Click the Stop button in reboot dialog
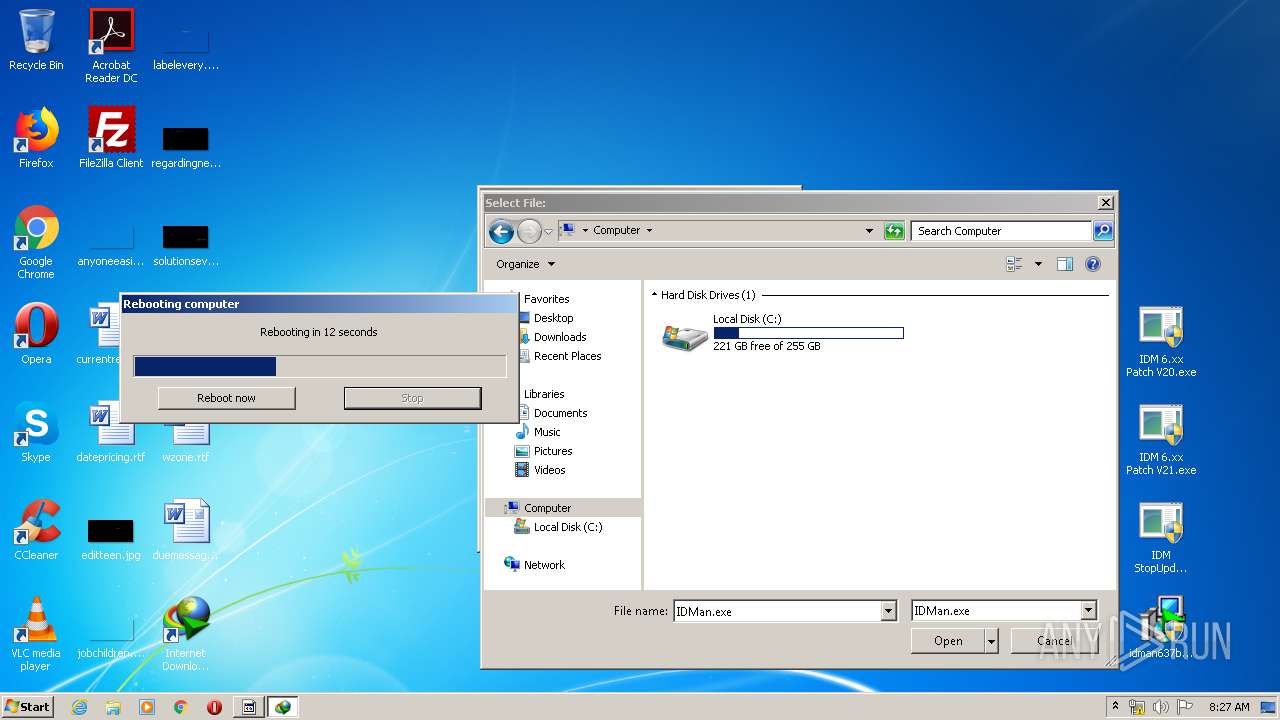The width and height of the screenshot is (1280, 720). (412, 398)
